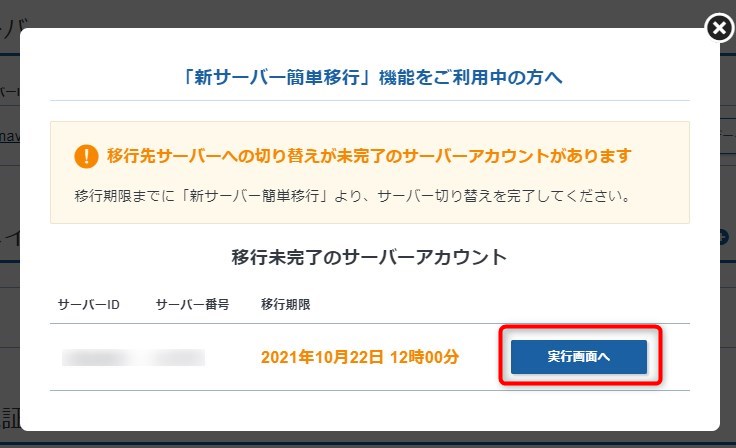Click the 実行画面へ button
The image size is (736, 448).
(x=579, y=357)
